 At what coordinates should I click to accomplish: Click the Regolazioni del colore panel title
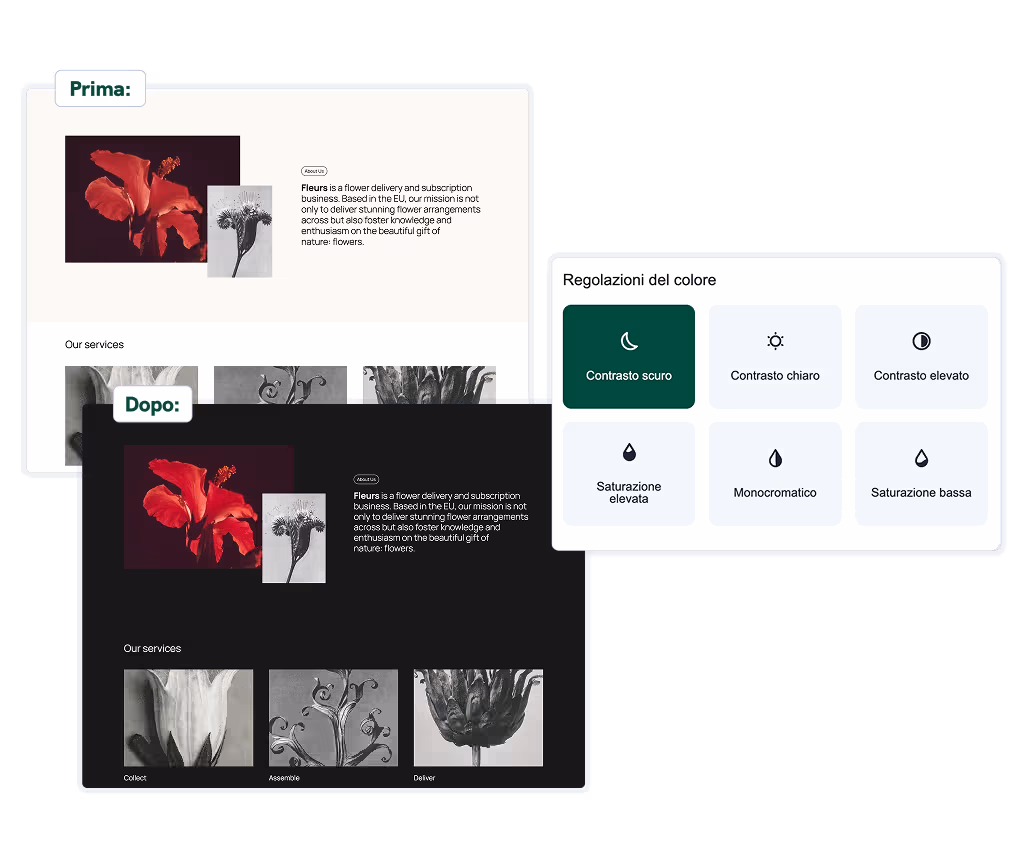pyautogui.click(x=639, y=280)
